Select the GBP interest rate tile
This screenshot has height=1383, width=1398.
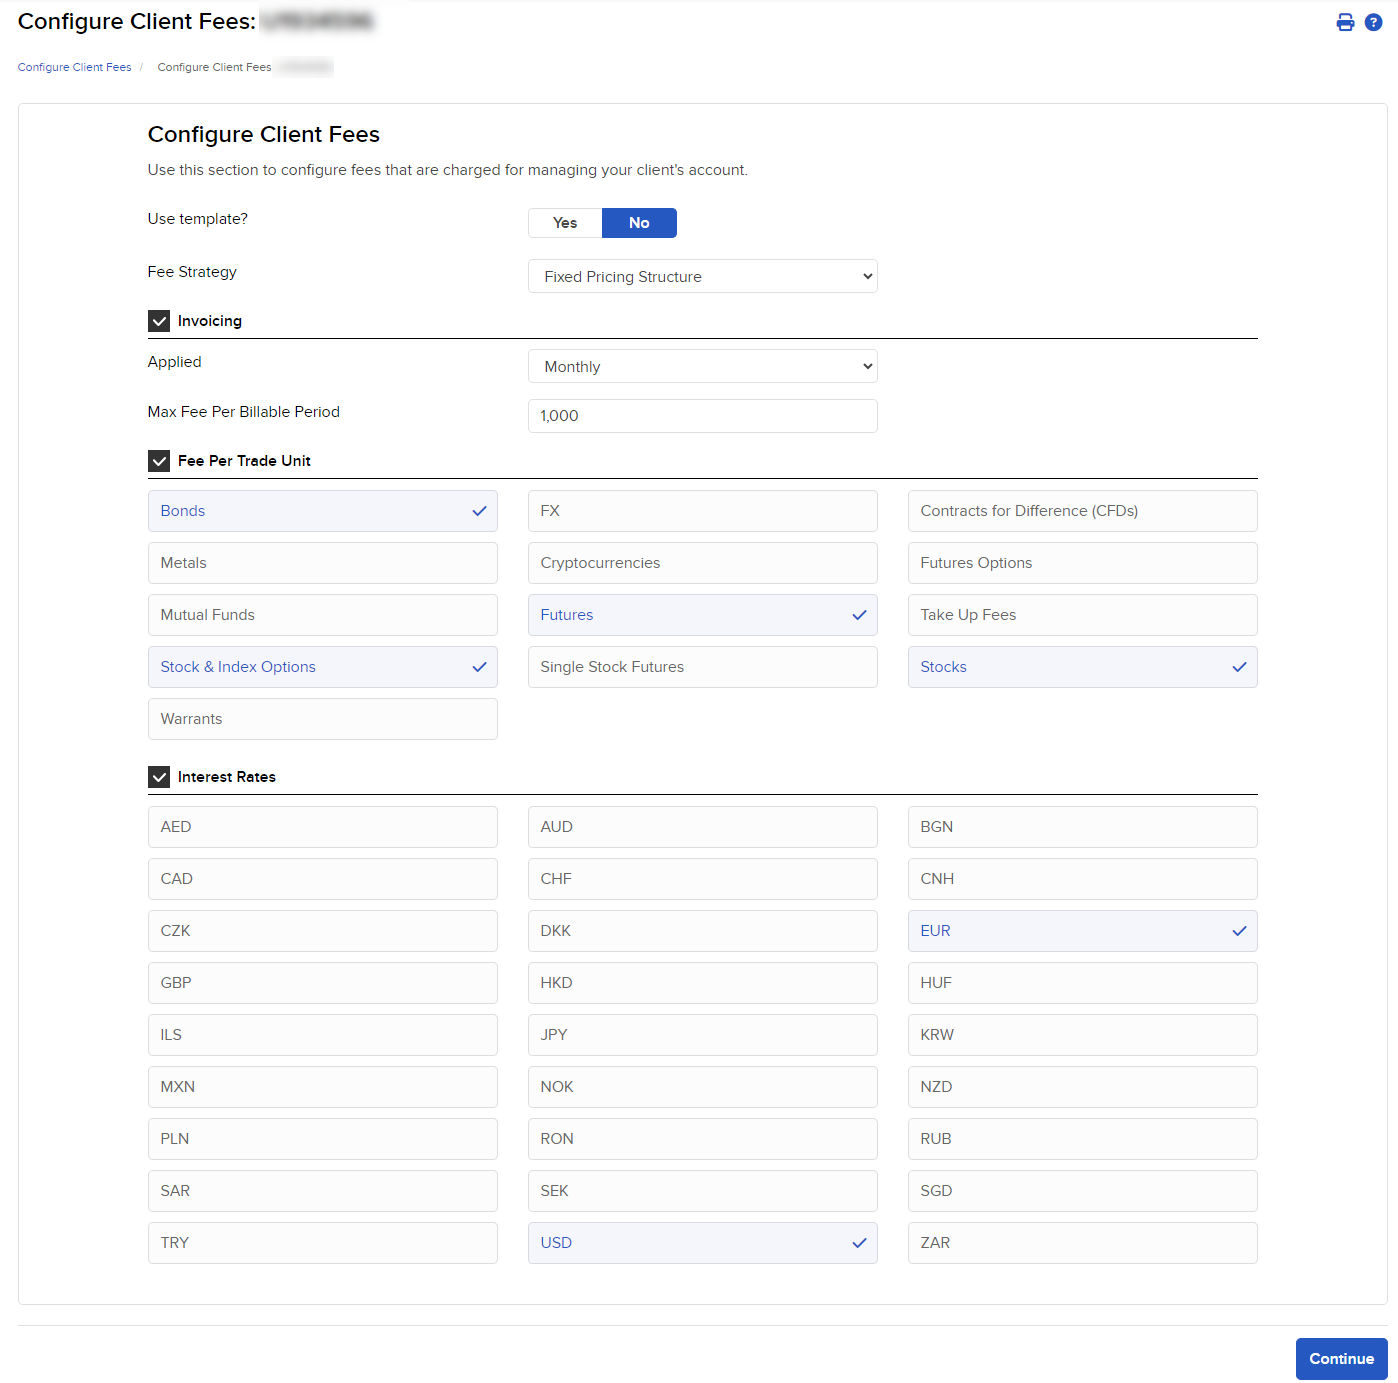coord(322,983)
